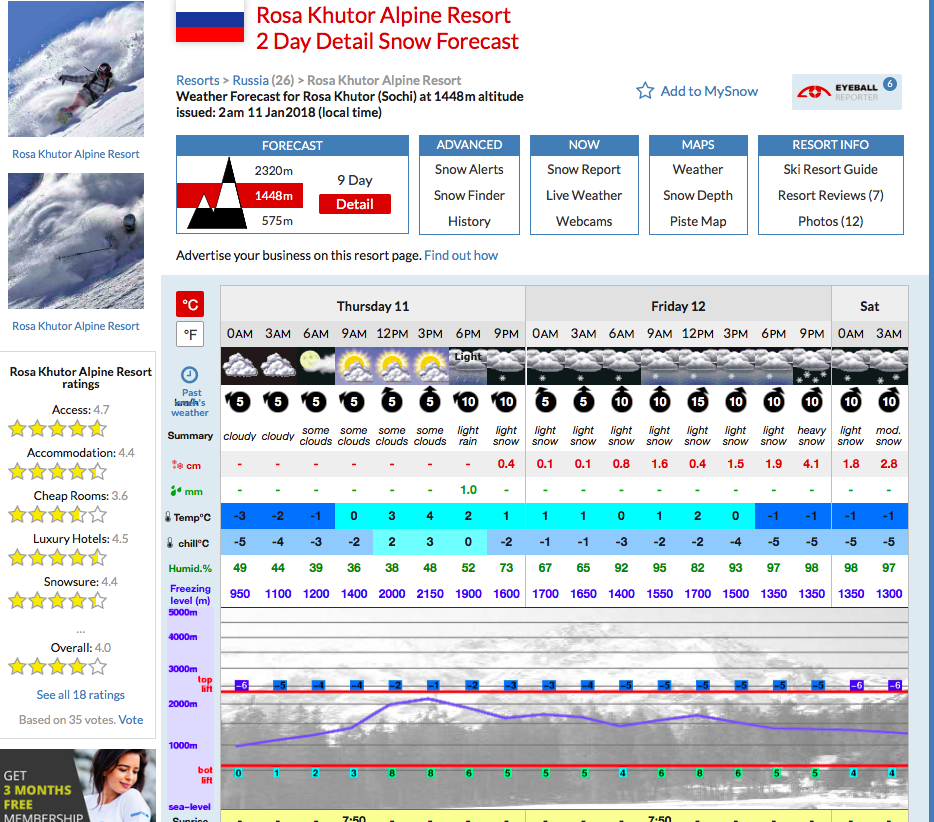Click the Friday 12 day header
Image resolution: width=934 pixels, height=822 pixels.
click(678, 306)
